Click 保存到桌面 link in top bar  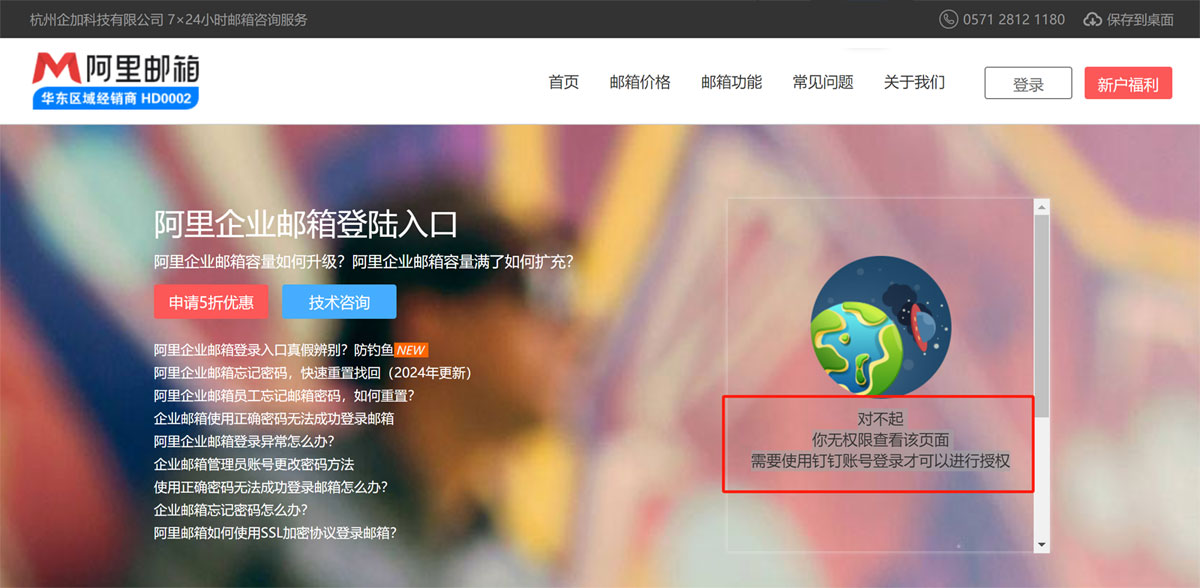[1140, 19]
